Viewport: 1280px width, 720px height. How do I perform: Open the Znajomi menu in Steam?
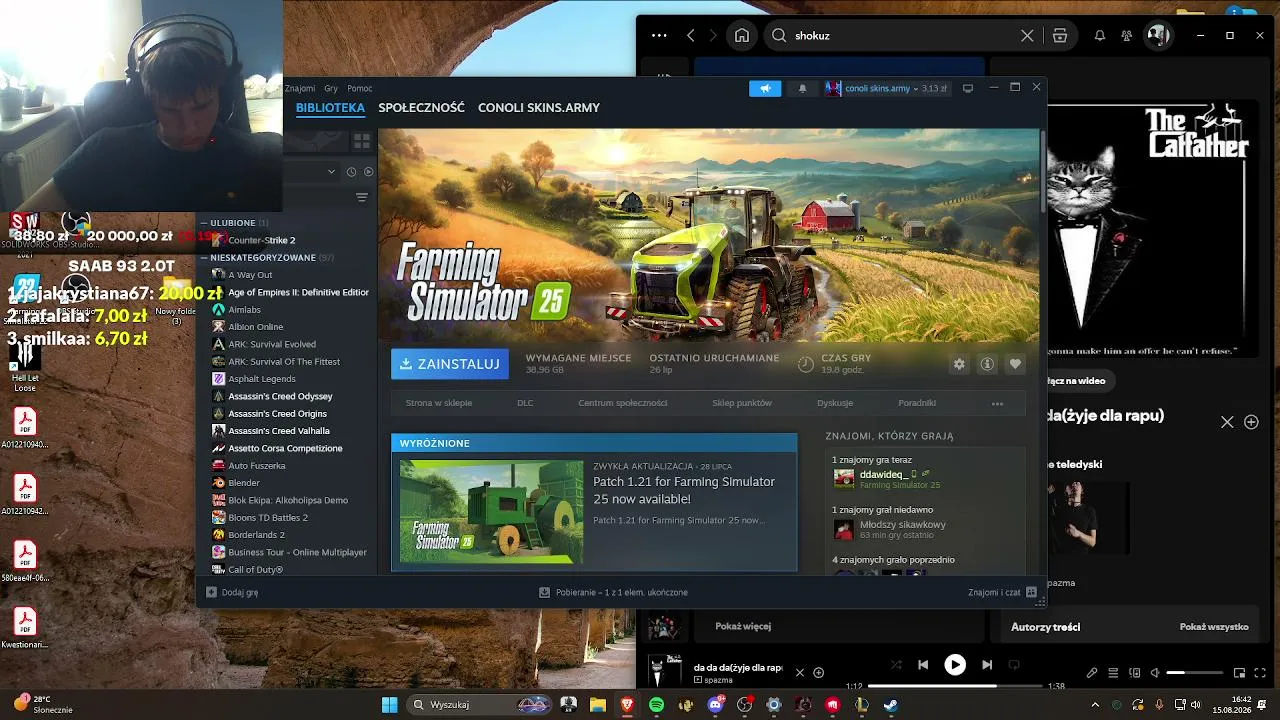point(300,88)
